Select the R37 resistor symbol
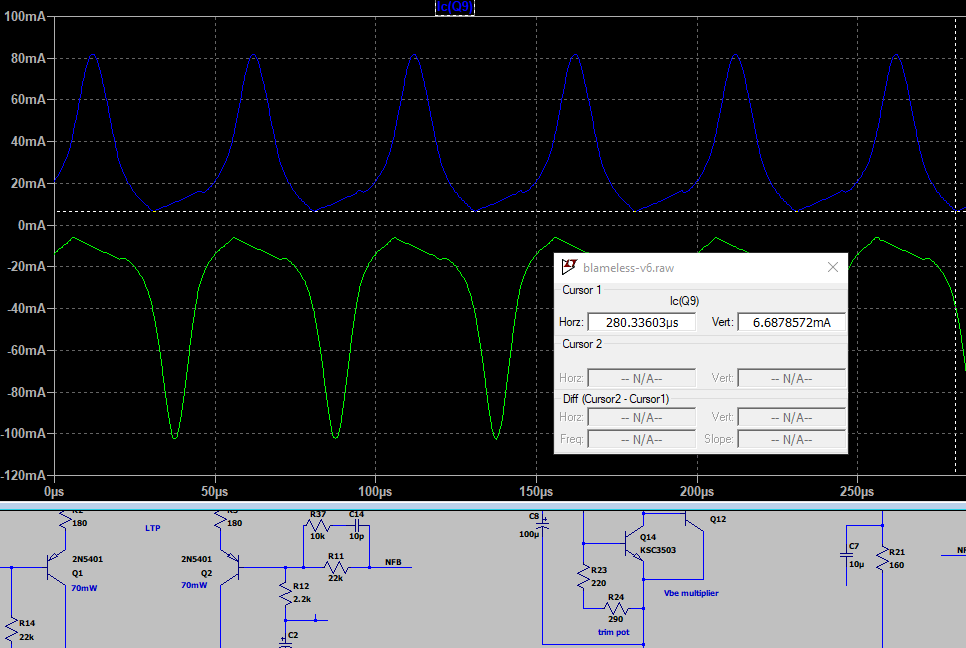 pos(317,526)
